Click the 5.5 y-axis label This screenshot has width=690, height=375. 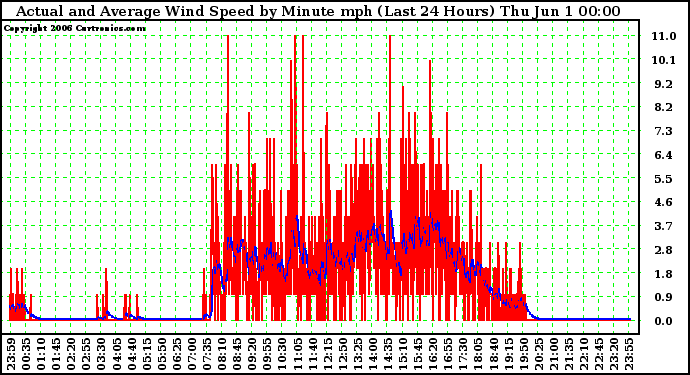(664, 179)
